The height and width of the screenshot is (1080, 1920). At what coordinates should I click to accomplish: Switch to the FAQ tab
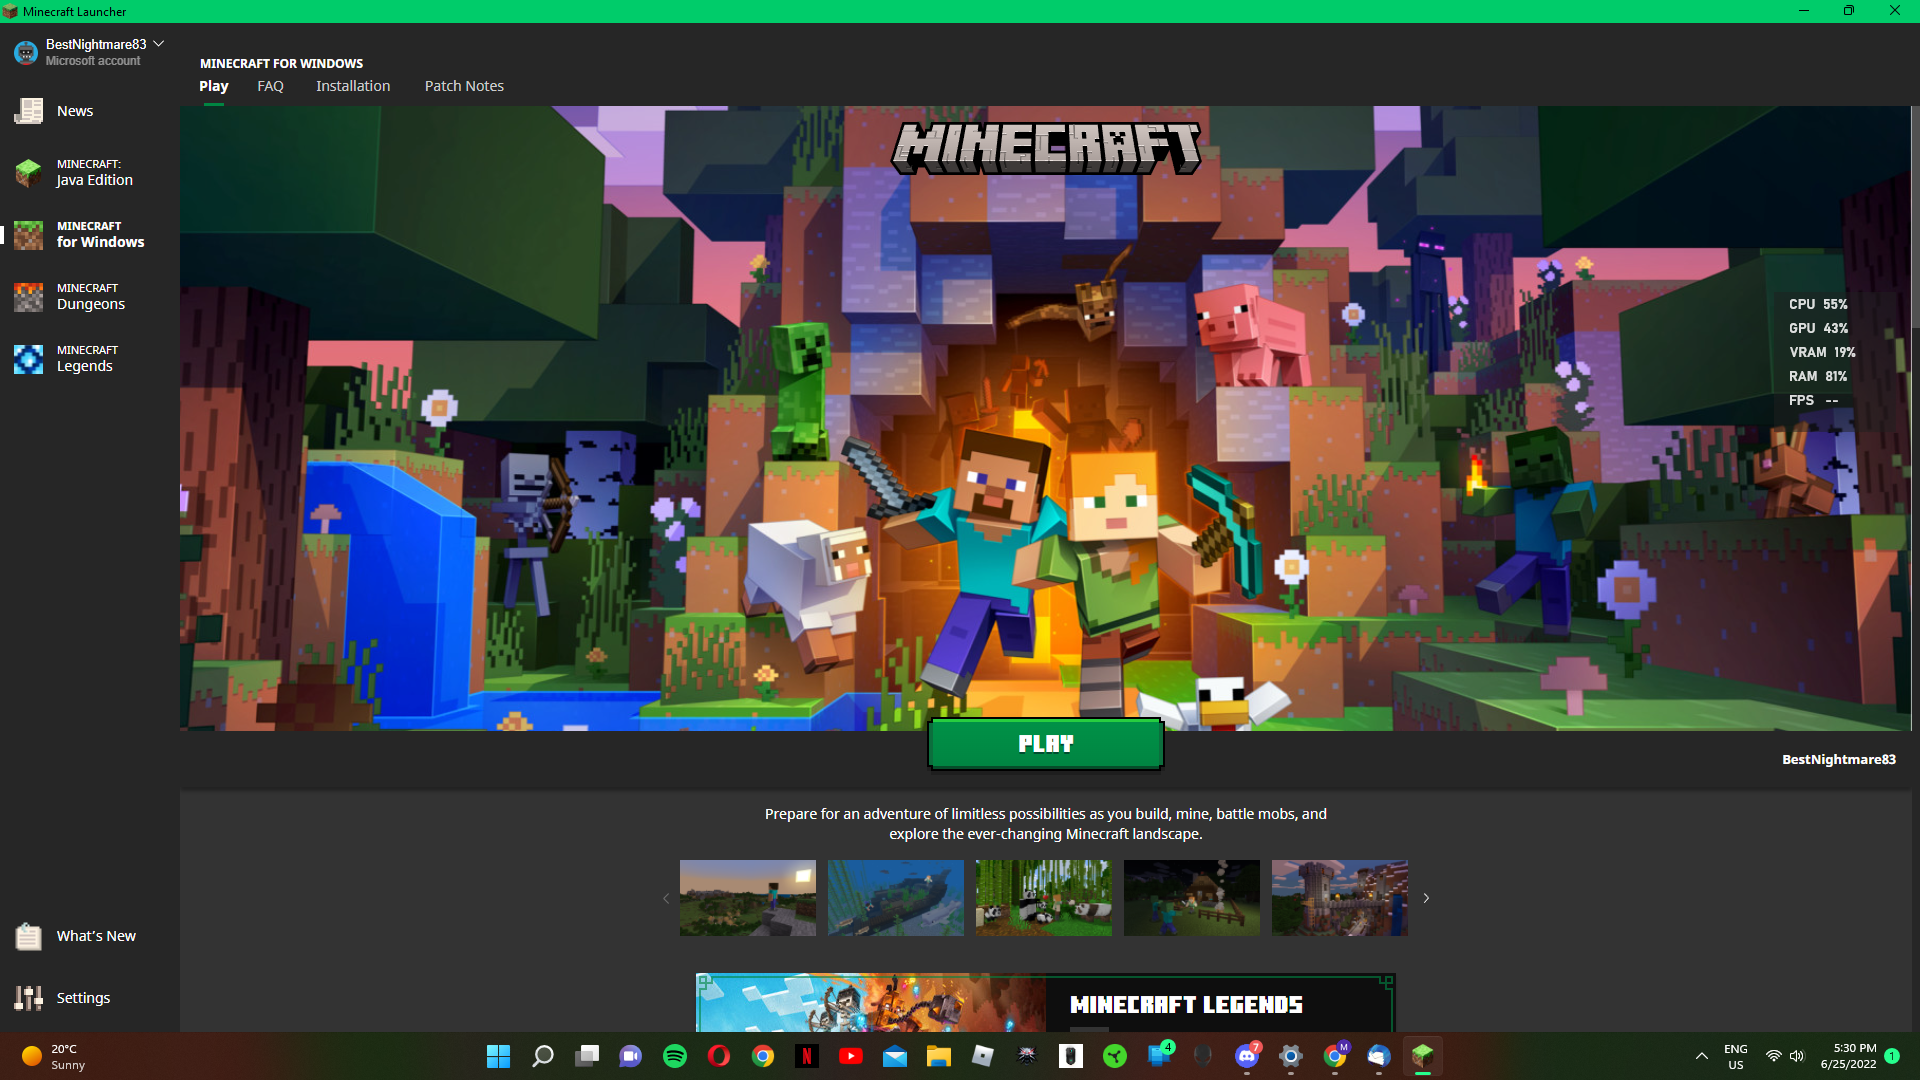(270, 86)
